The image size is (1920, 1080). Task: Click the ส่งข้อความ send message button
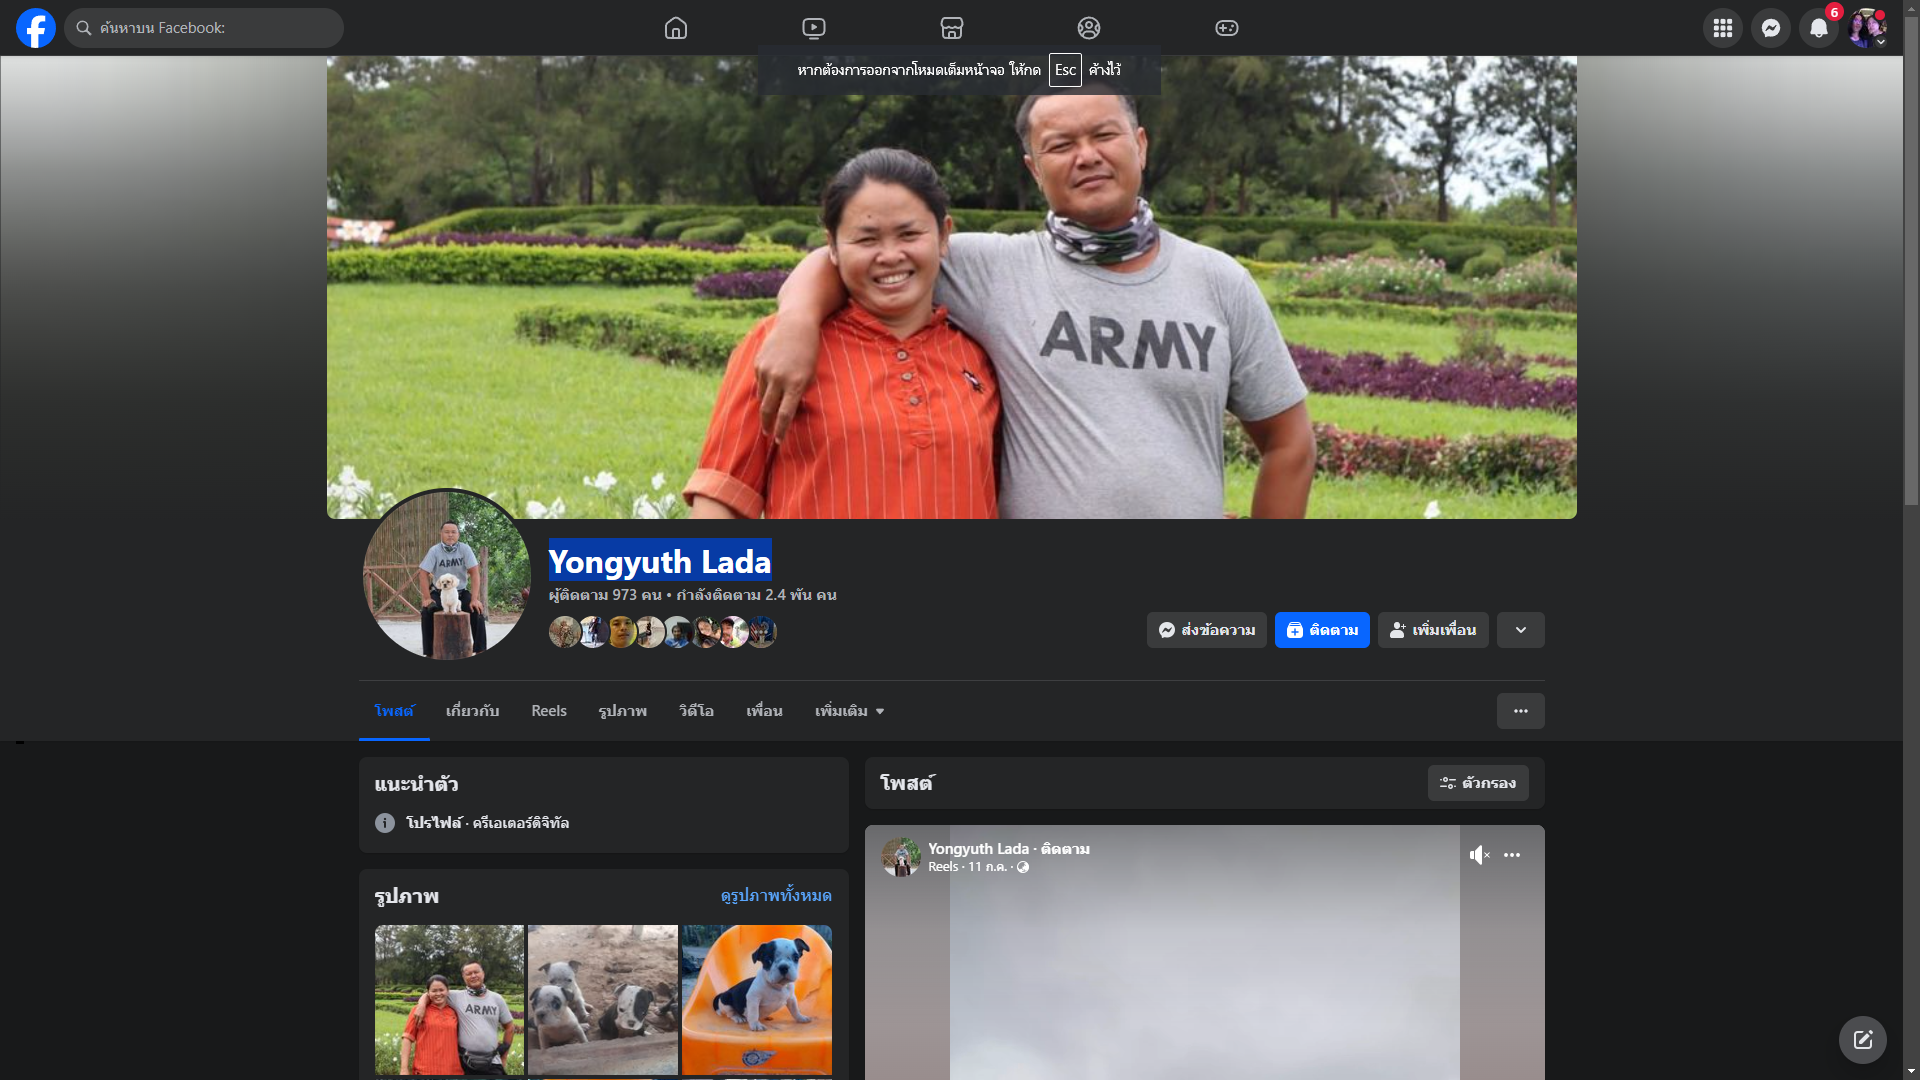(x=1206, y=630)
